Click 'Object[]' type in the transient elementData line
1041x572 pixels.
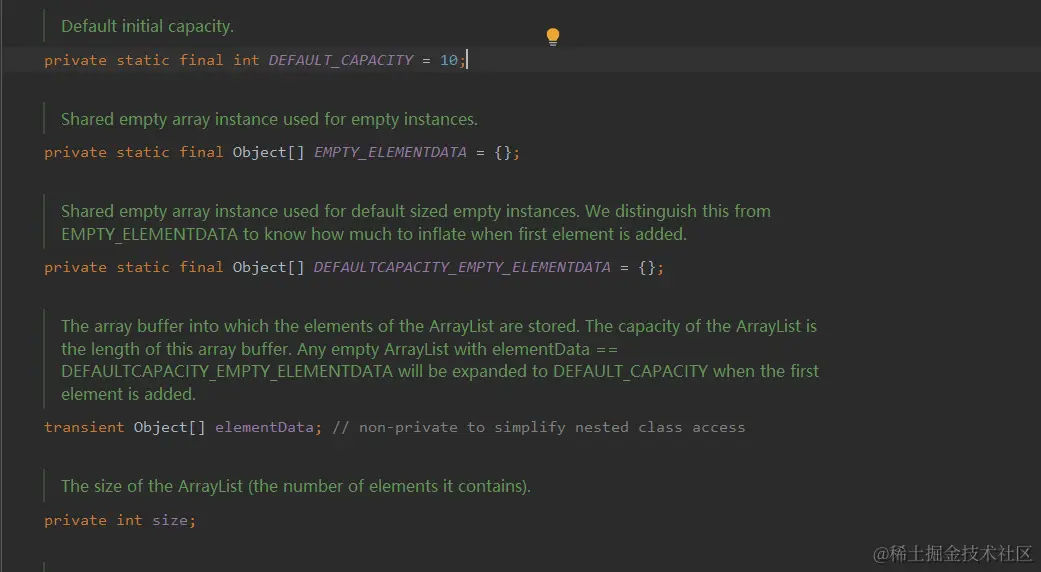coord(169,427)
